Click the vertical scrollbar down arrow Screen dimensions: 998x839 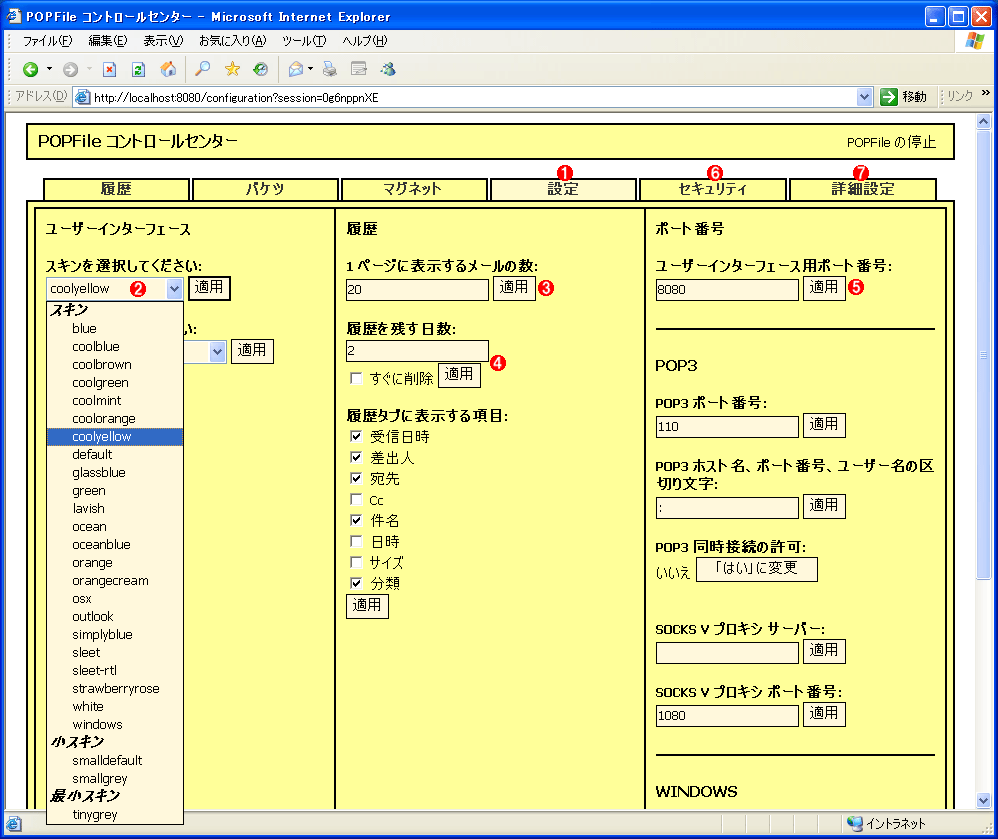(x=983, y=801)
